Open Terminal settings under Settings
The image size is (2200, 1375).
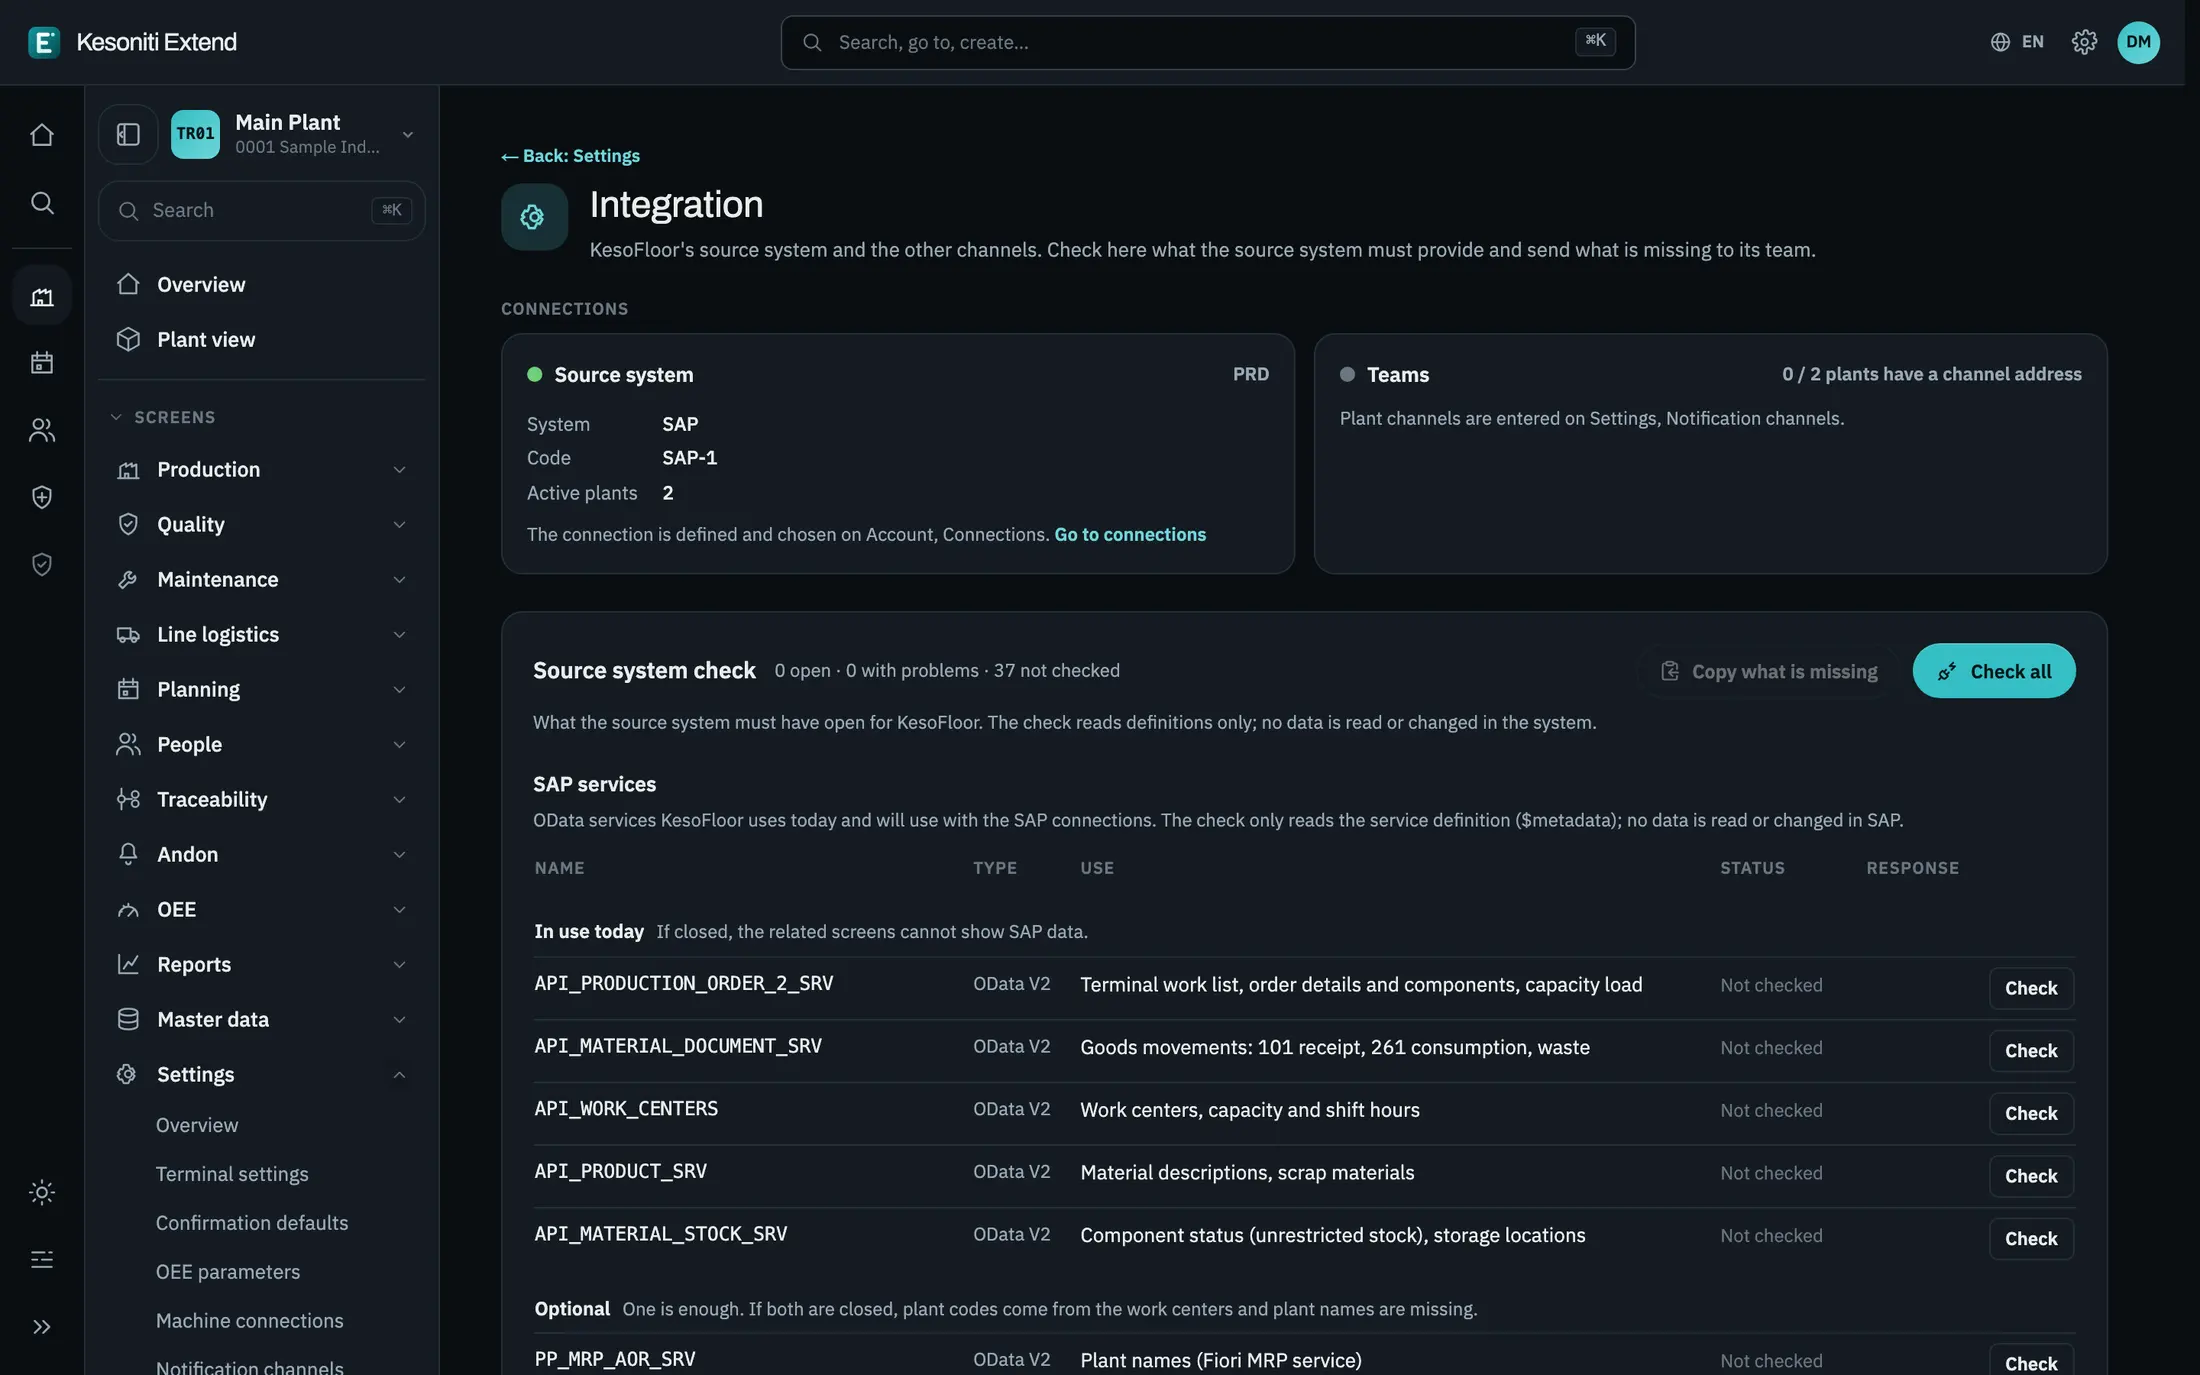tap(232, 1174)
